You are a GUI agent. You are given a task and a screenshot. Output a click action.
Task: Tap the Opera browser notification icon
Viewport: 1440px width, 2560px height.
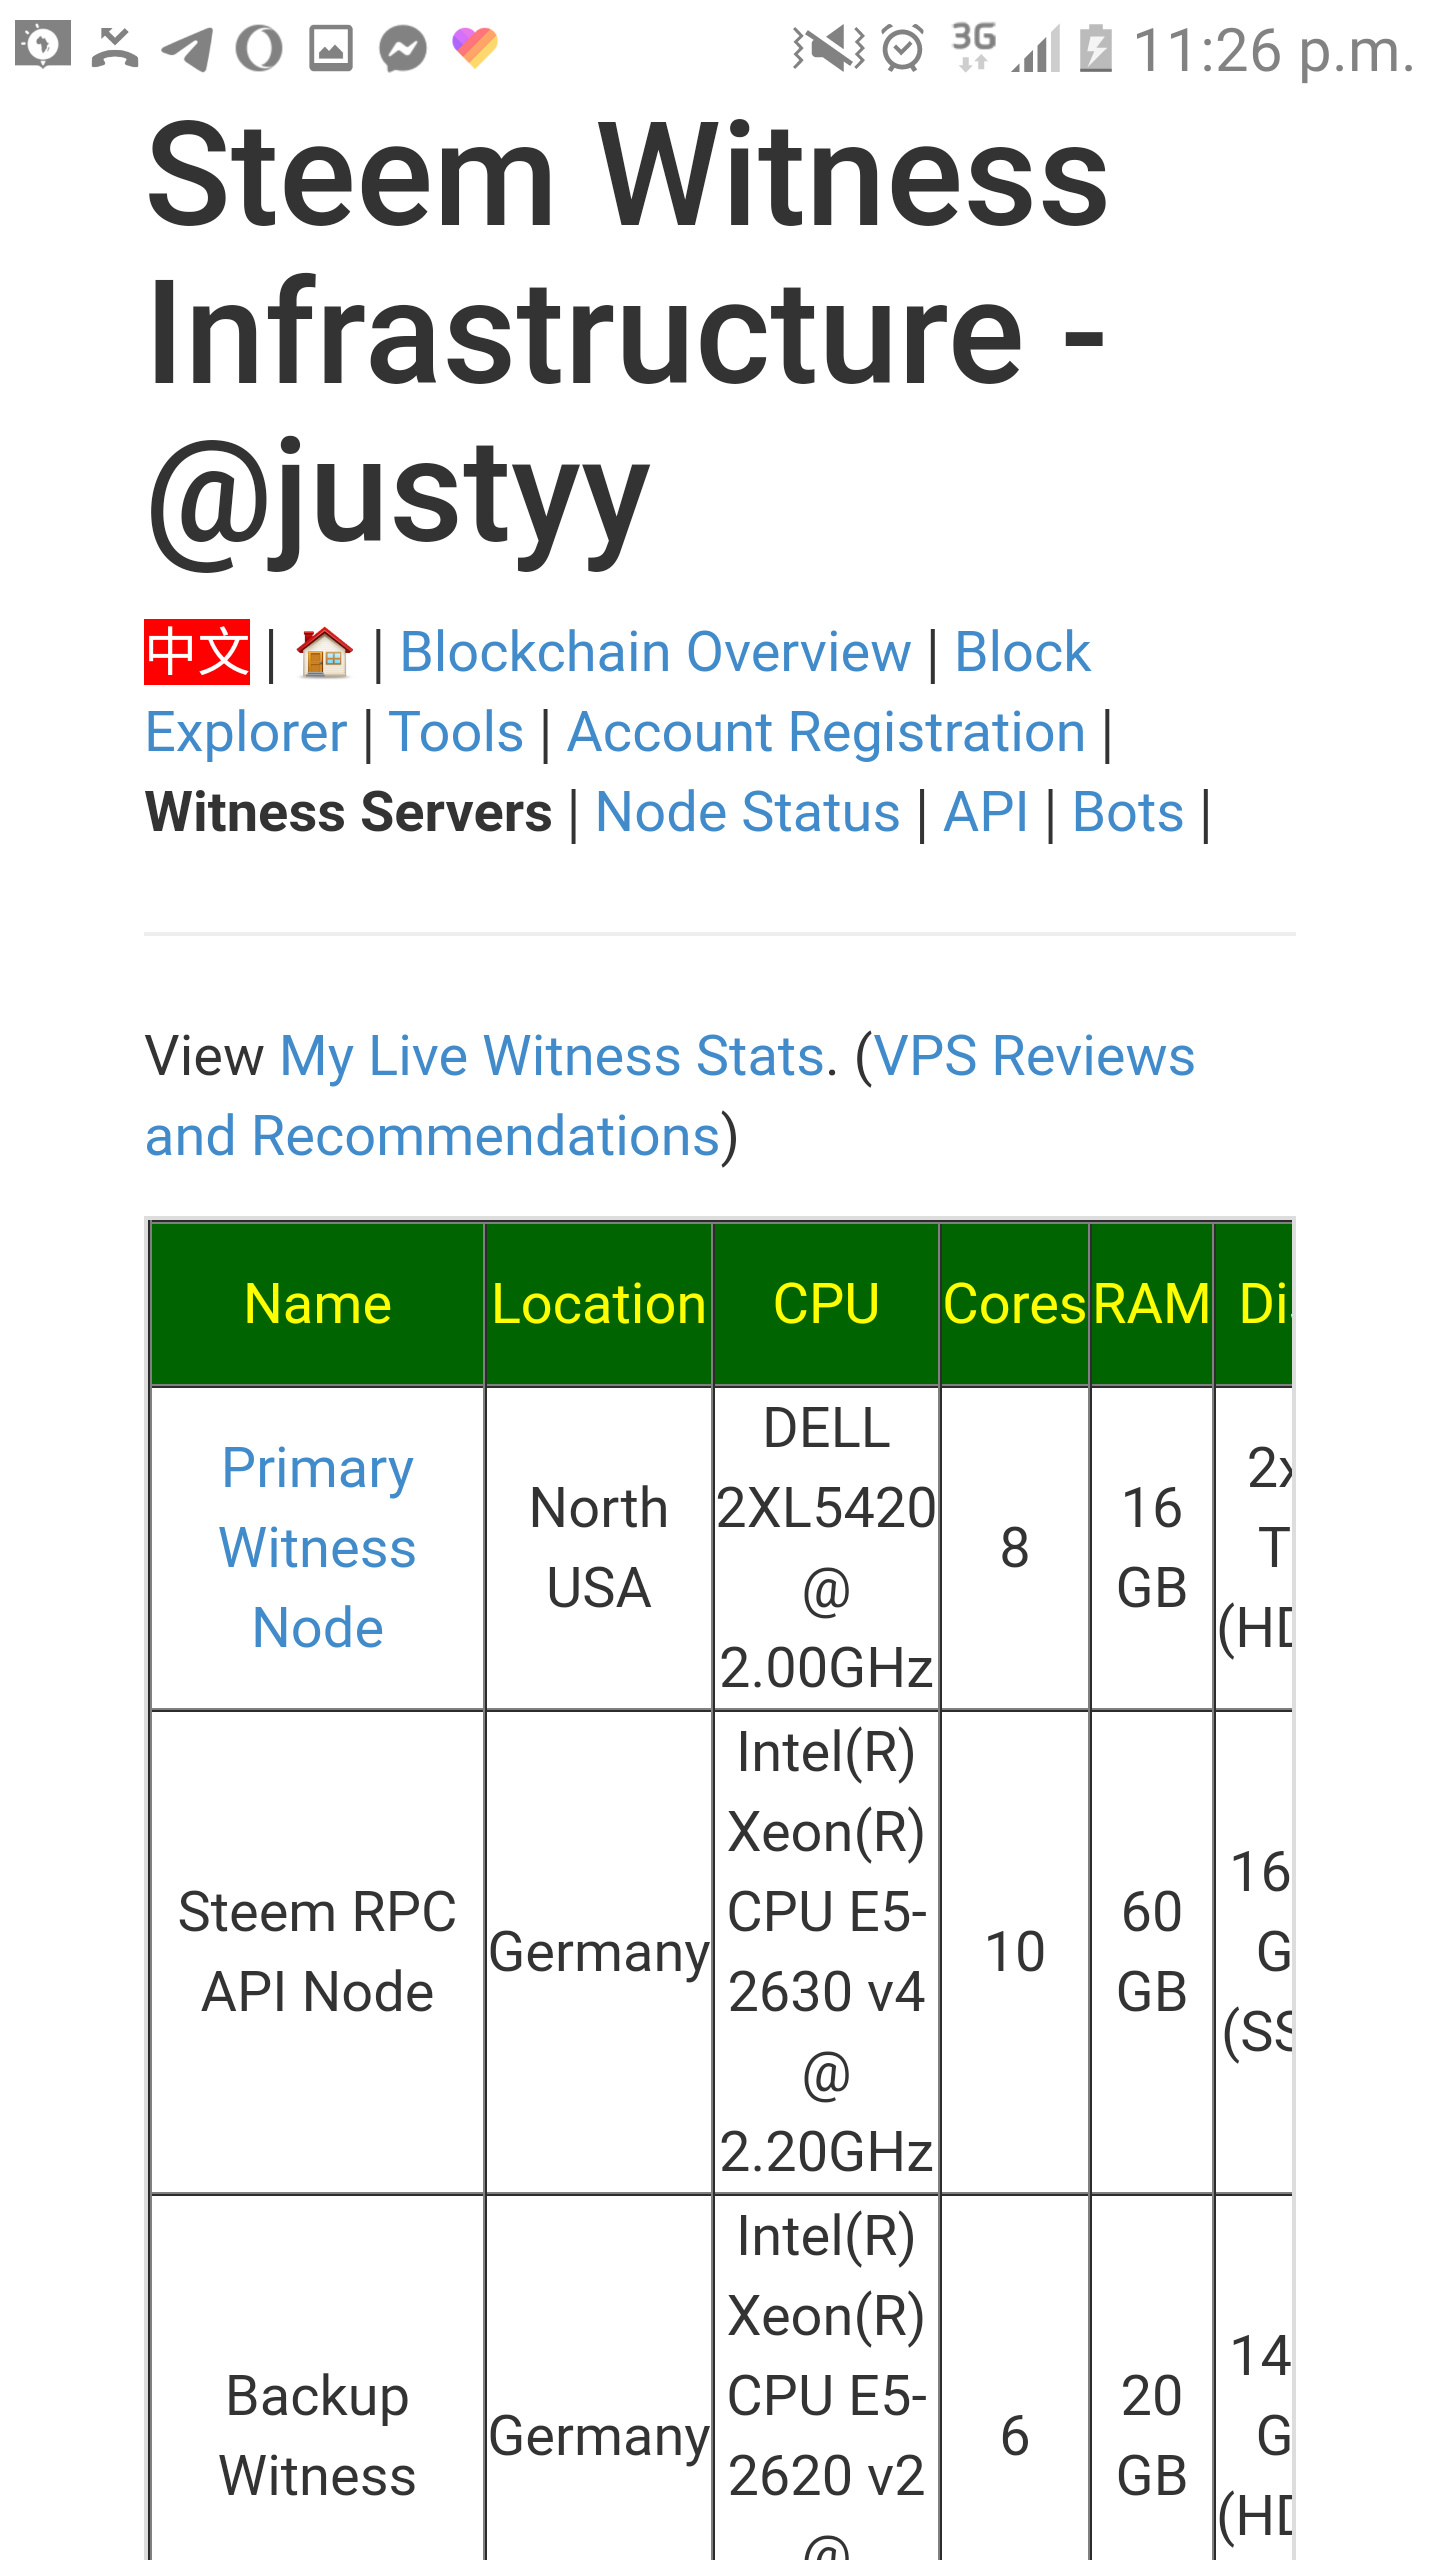(259, 48)
